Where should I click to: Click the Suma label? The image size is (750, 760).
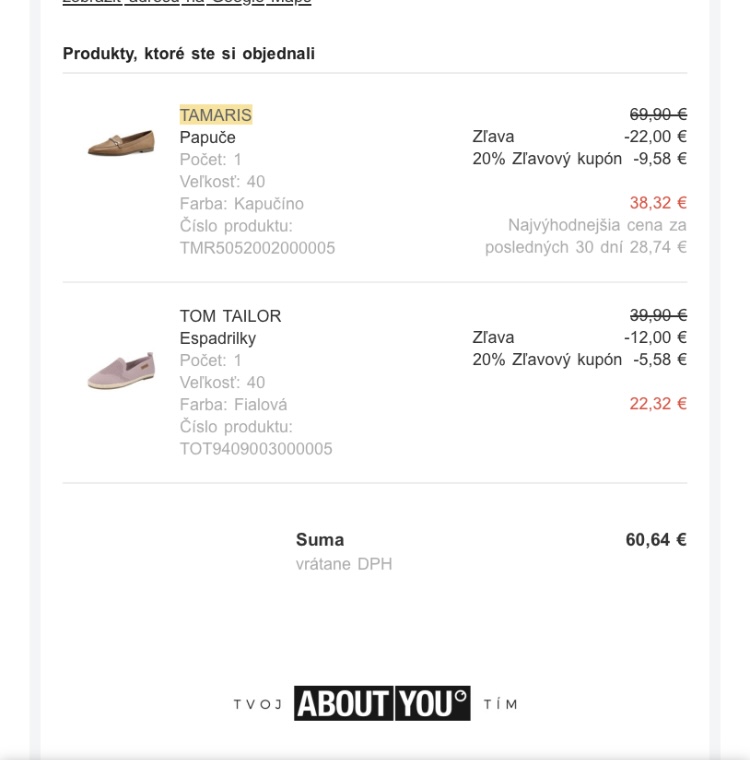click(320, 540)
